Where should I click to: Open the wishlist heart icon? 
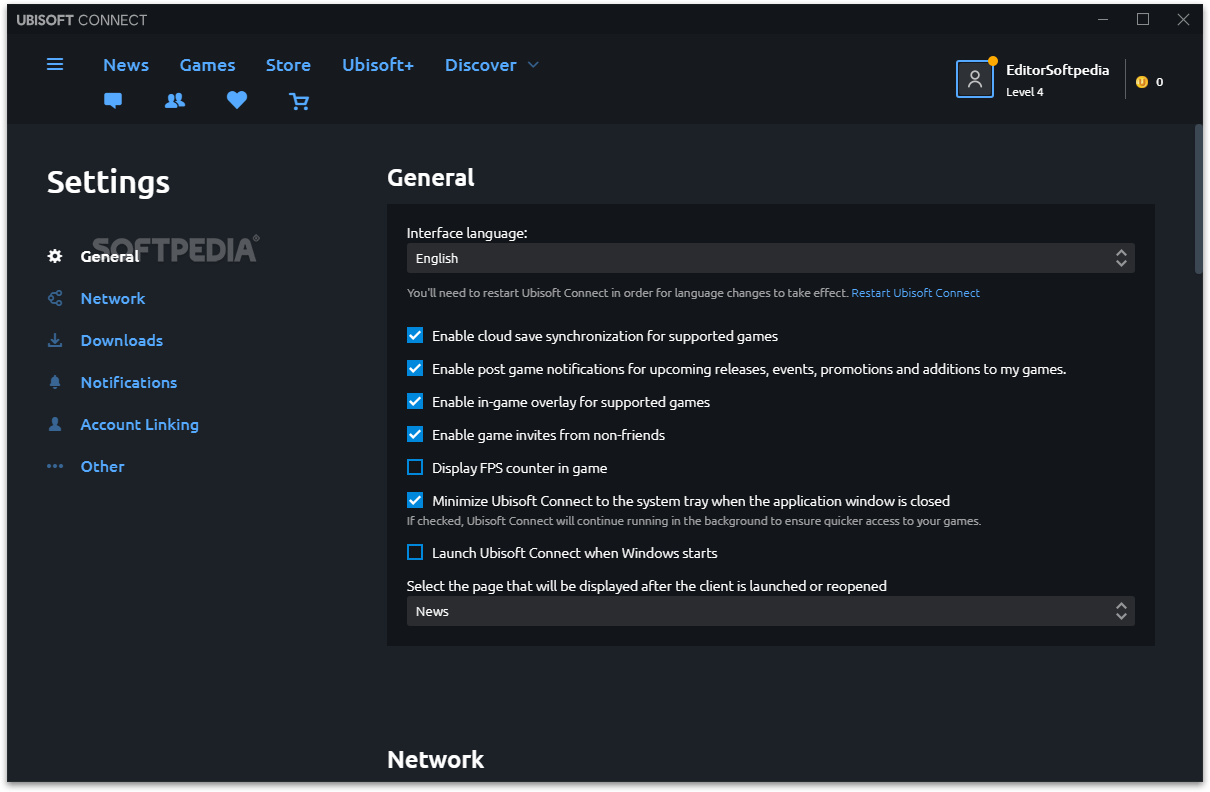click(236, 100)
